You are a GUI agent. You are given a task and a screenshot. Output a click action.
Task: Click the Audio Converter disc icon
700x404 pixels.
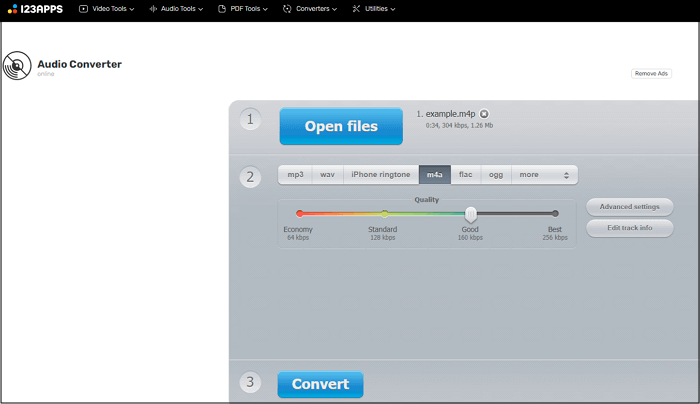pos(17,67)
